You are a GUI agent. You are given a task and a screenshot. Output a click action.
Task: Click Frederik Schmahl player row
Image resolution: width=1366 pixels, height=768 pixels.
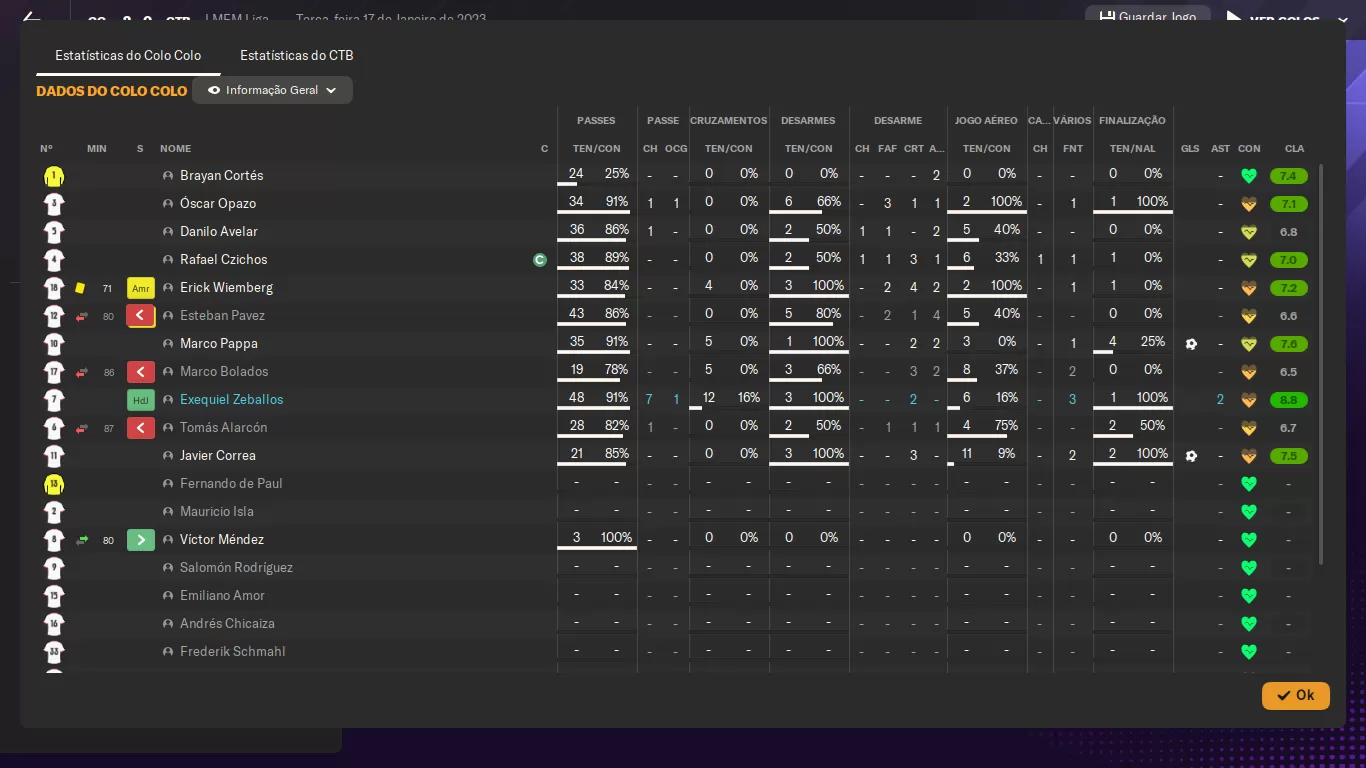(672, 652)
